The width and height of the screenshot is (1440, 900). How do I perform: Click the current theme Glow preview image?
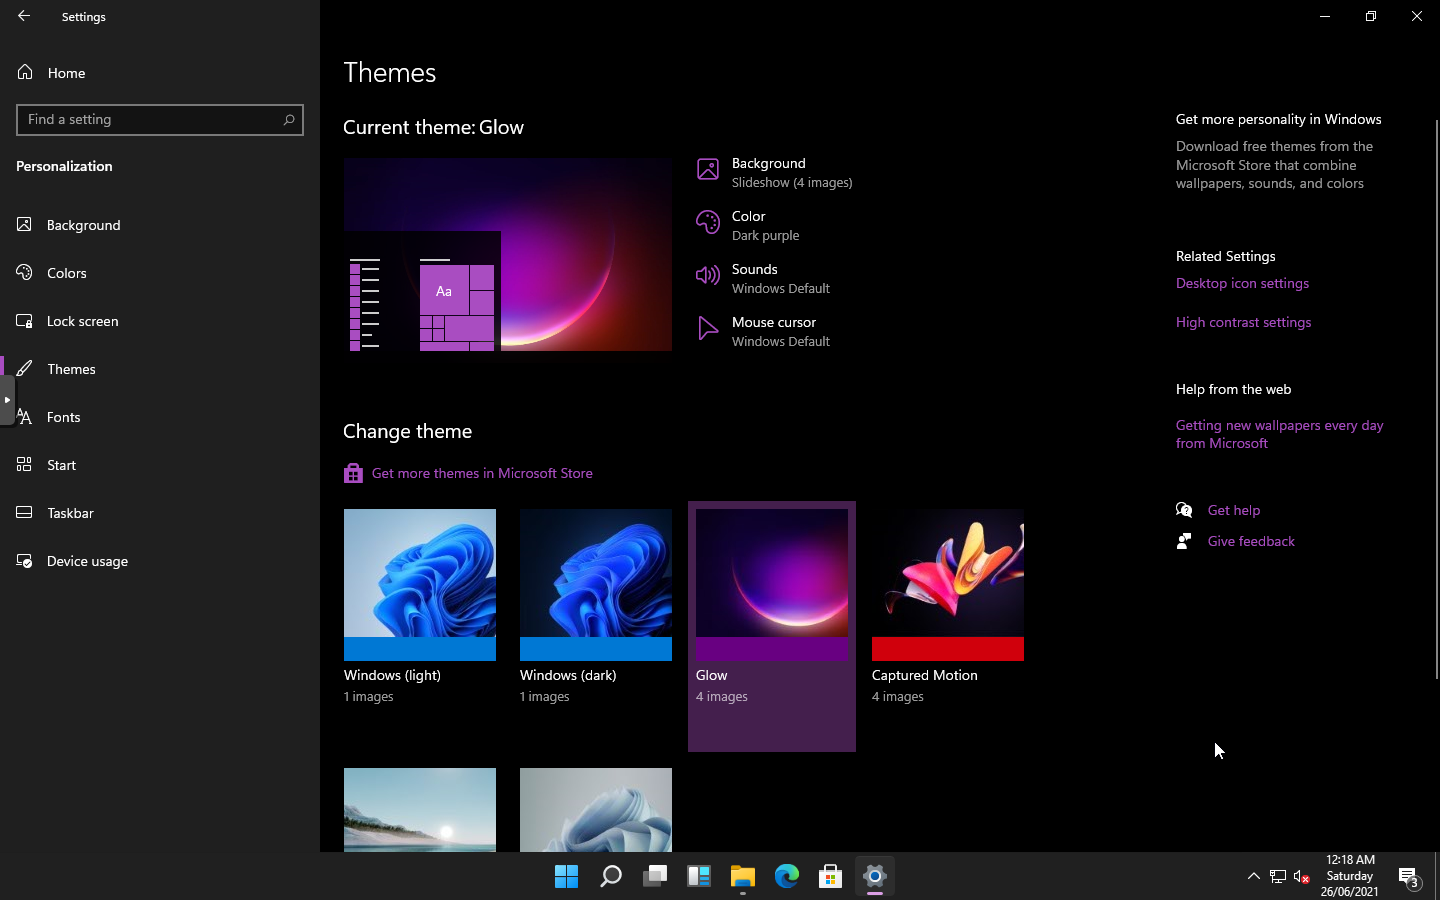[507, 254]
